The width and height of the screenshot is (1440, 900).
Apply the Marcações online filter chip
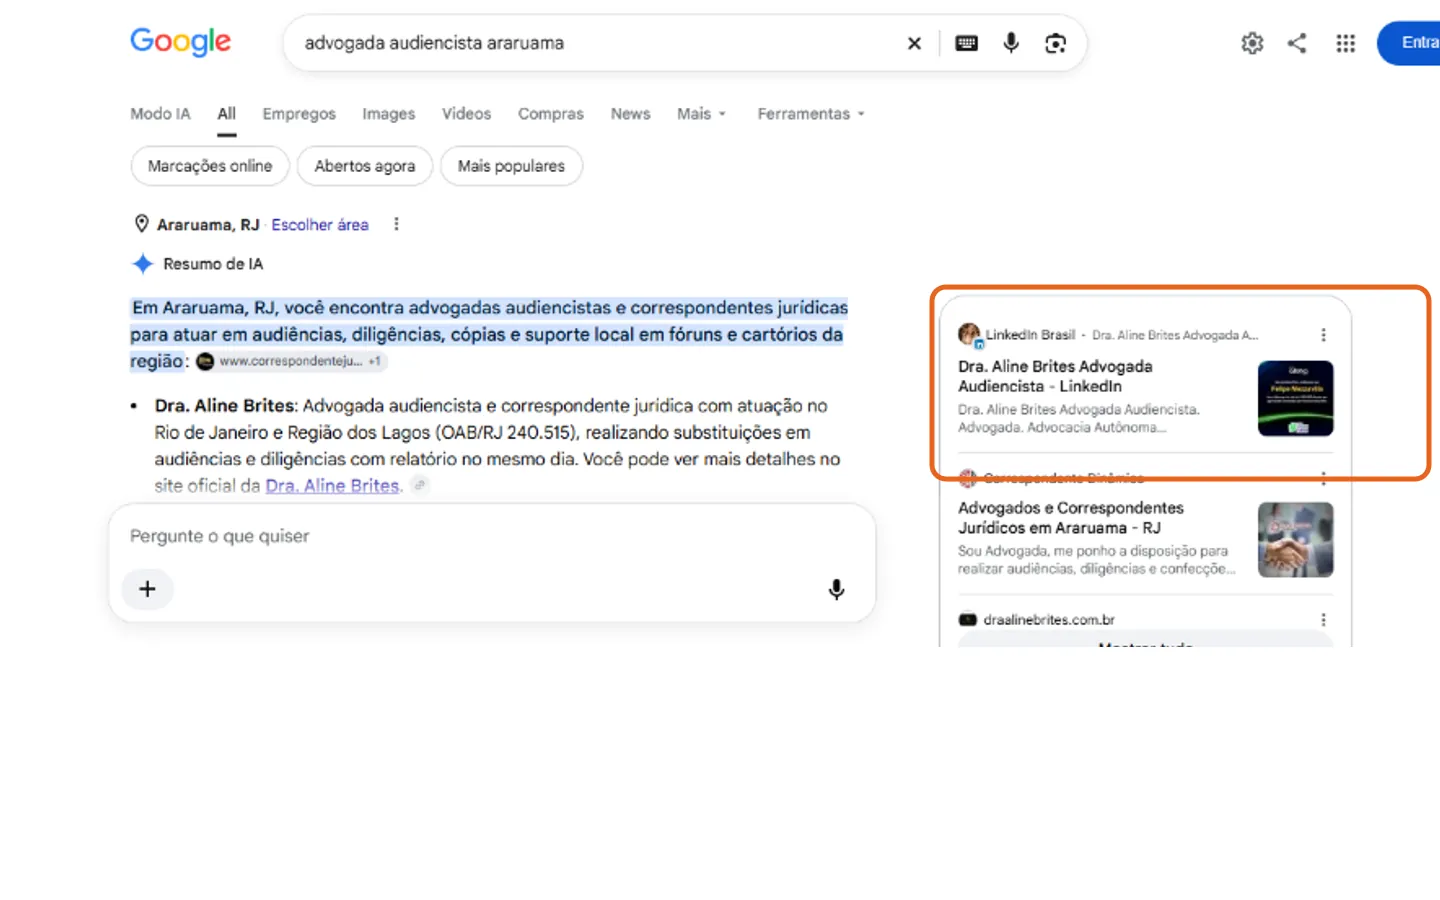(x=210, y=166)
